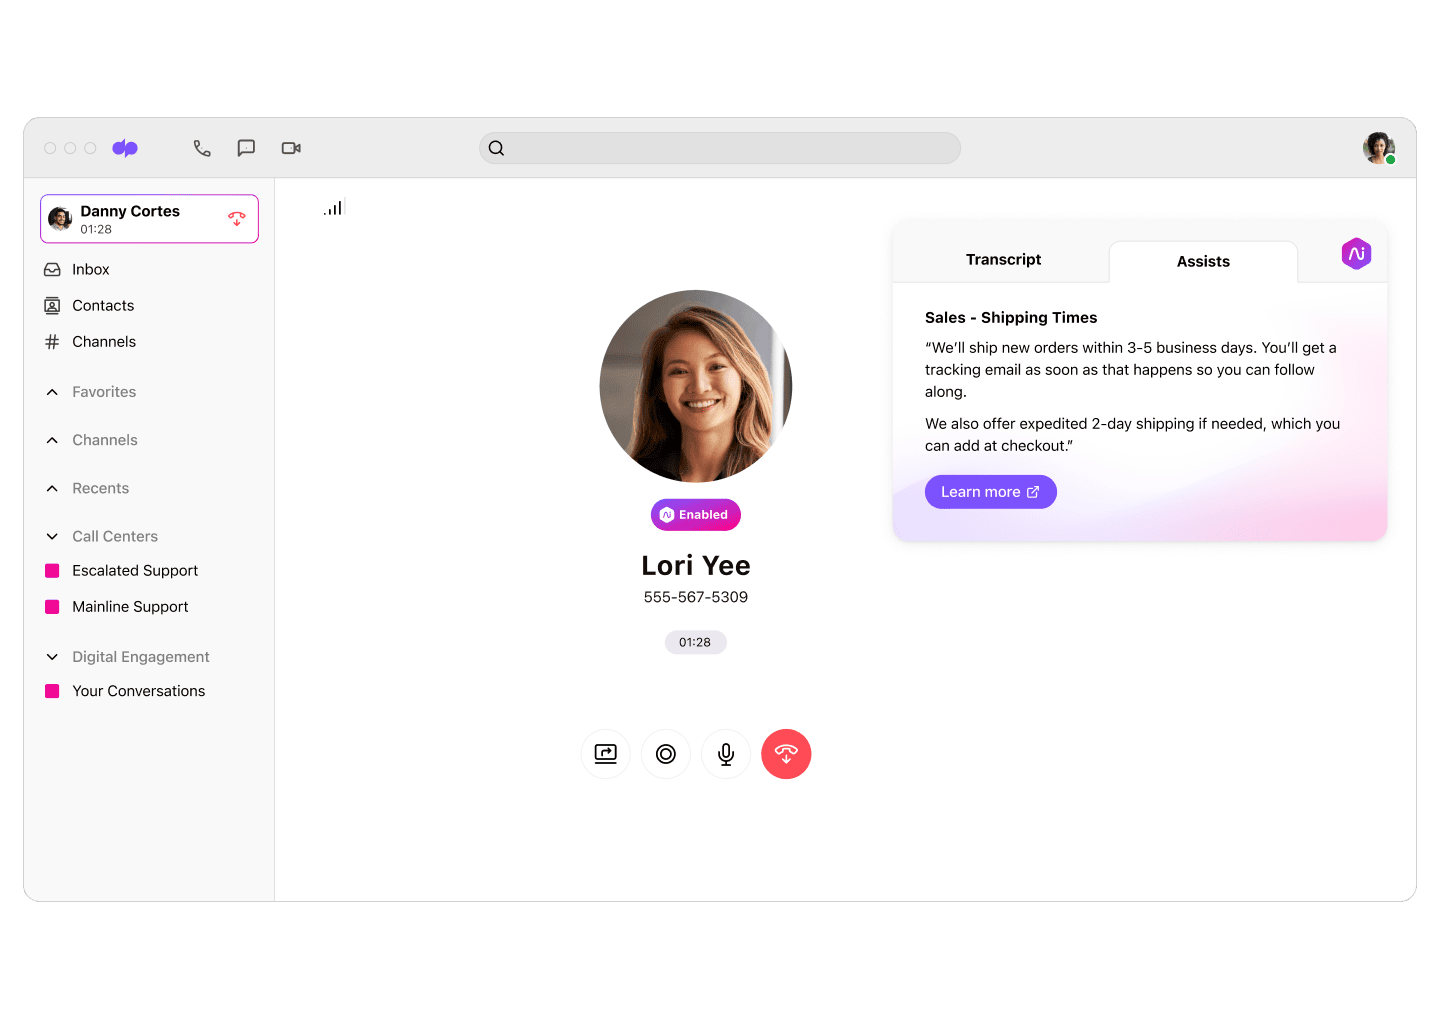This screenshot has height=1020, width=1440.
Task: Open the phone dialer icon in top bar
Action: 202,148
